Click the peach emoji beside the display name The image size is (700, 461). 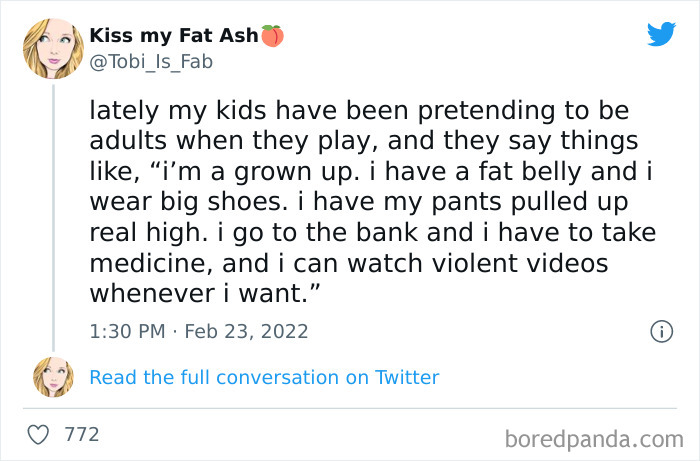(273, 36)
